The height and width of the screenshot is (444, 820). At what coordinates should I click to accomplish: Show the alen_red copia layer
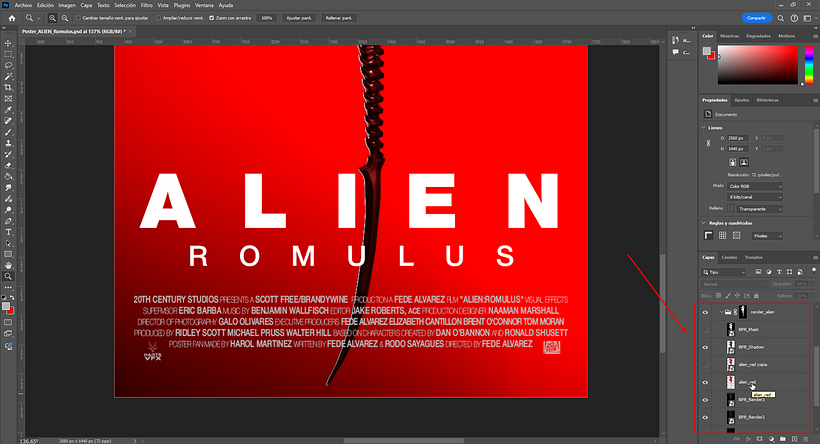tap(705, 365)
